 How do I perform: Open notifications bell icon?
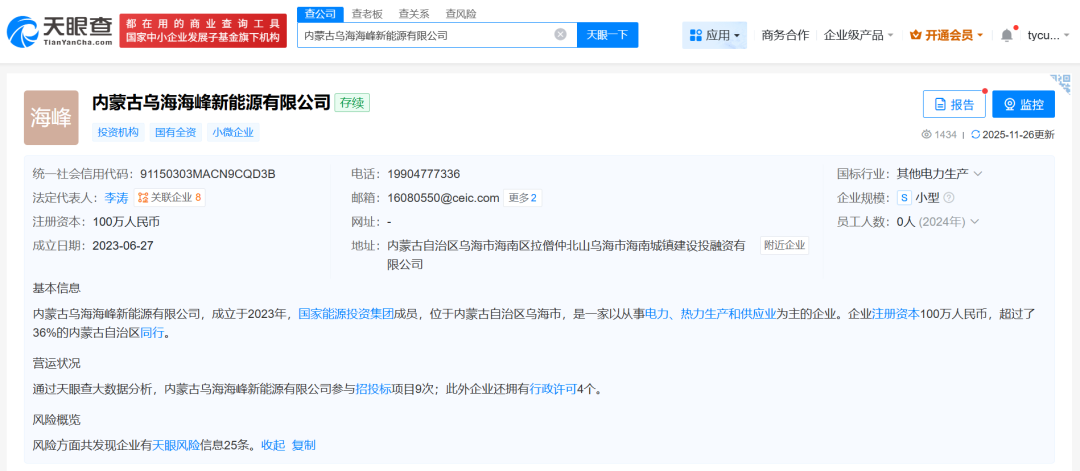point(1007,35)
